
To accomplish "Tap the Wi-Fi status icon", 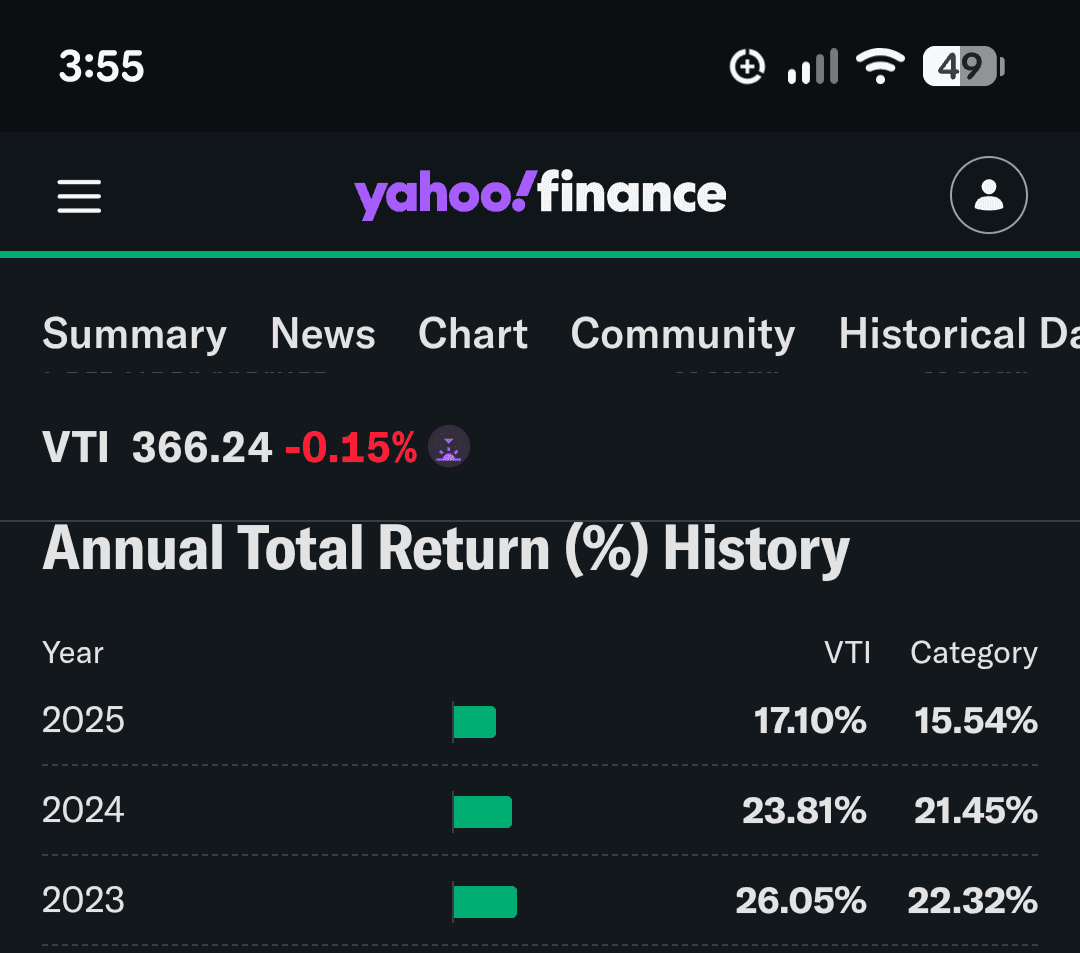I will pos(880,66).
